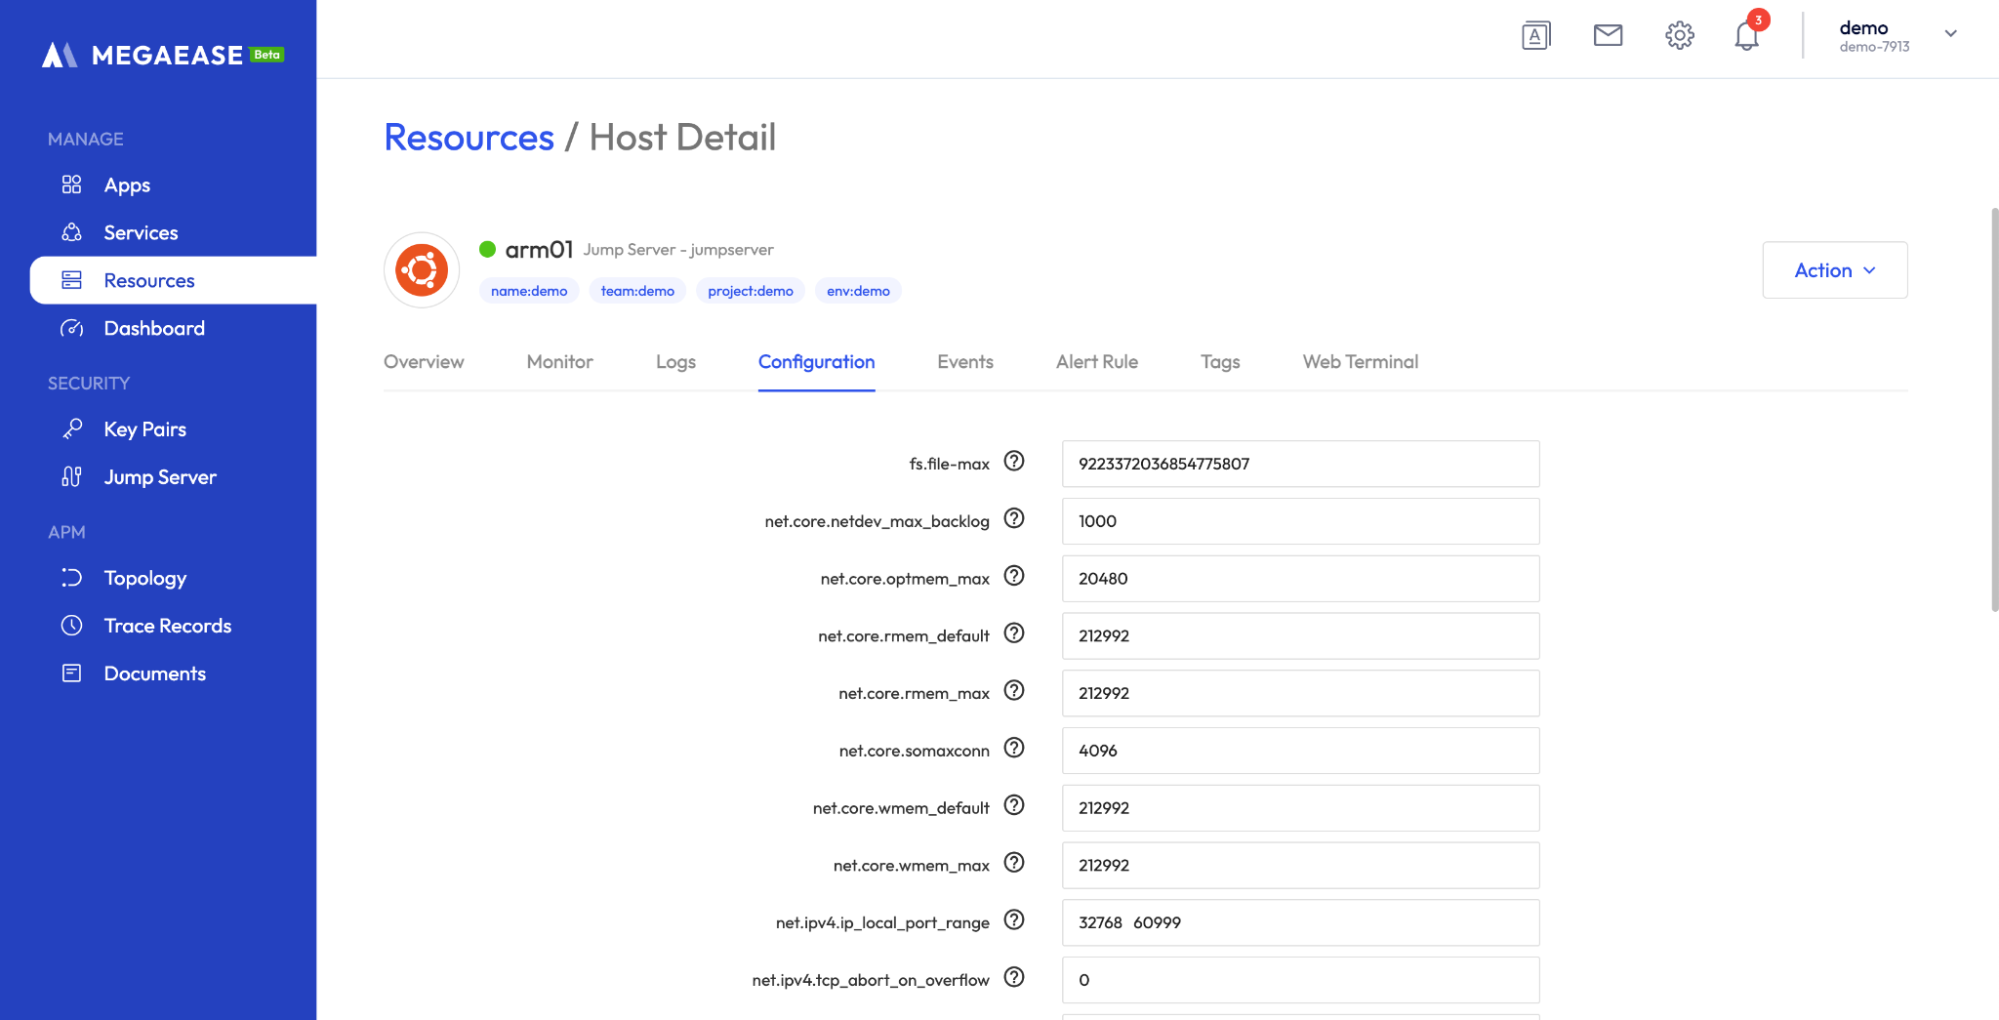The height and width of the screenshot is (1020, 1999).
Task: Click the translate language icon in header
Action: [x=1535, y=36]
